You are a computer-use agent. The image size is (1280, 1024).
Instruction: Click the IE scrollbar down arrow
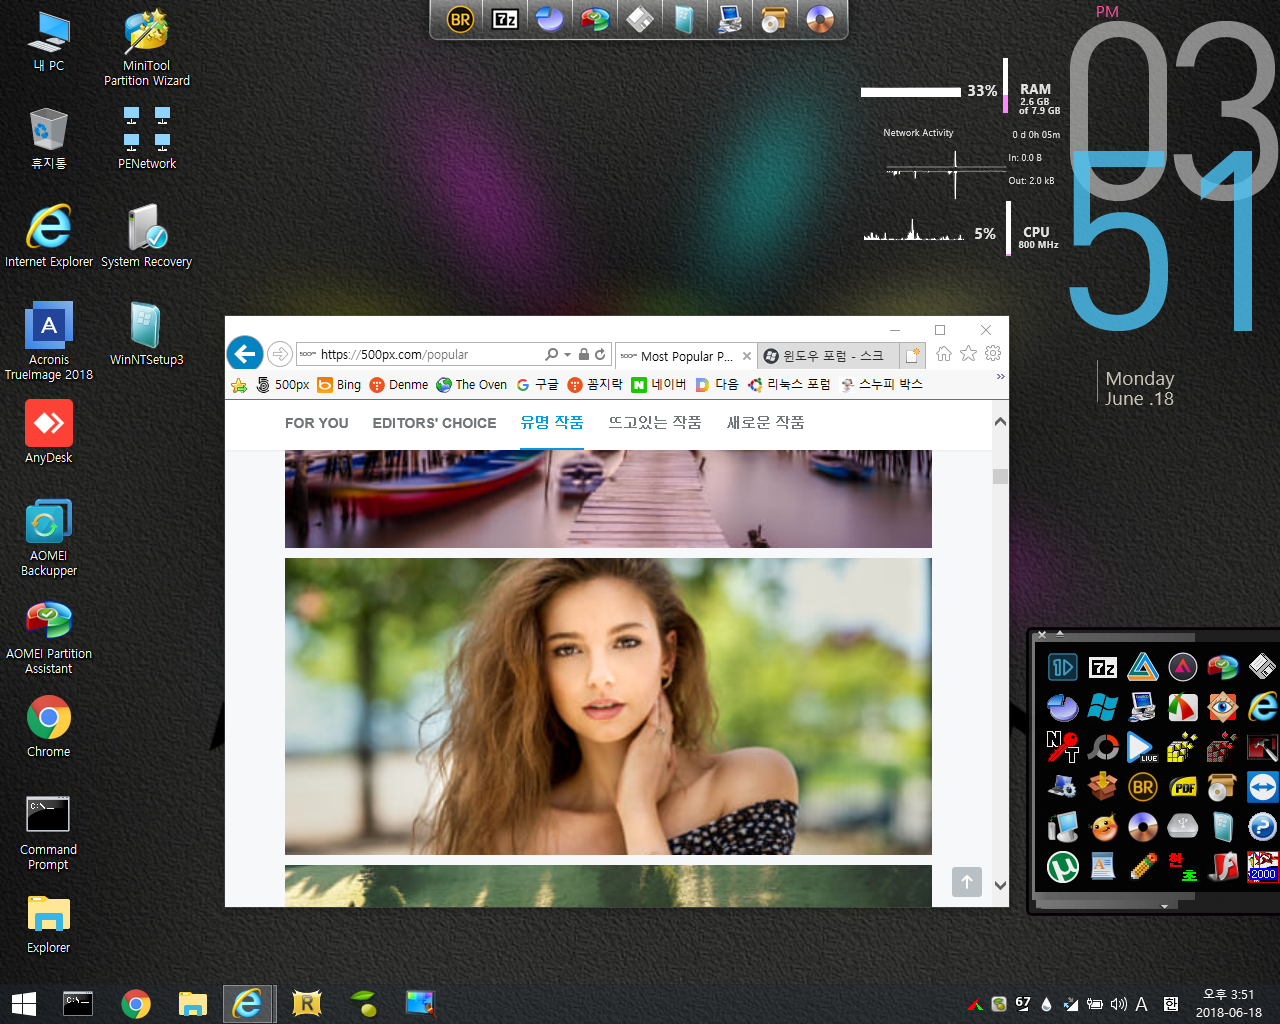[1000, 885]
